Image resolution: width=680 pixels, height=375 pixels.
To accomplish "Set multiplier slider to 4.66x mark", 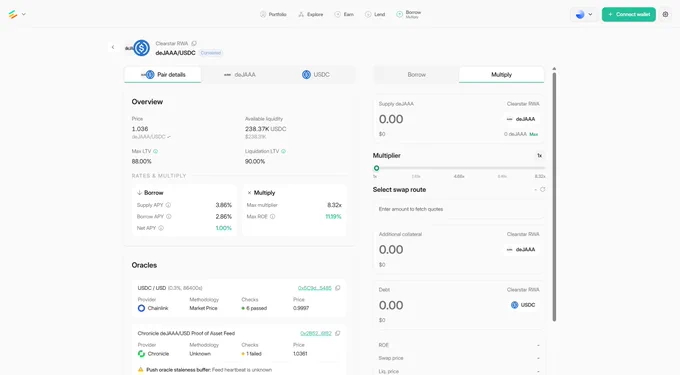I will (x=459, y=168).
